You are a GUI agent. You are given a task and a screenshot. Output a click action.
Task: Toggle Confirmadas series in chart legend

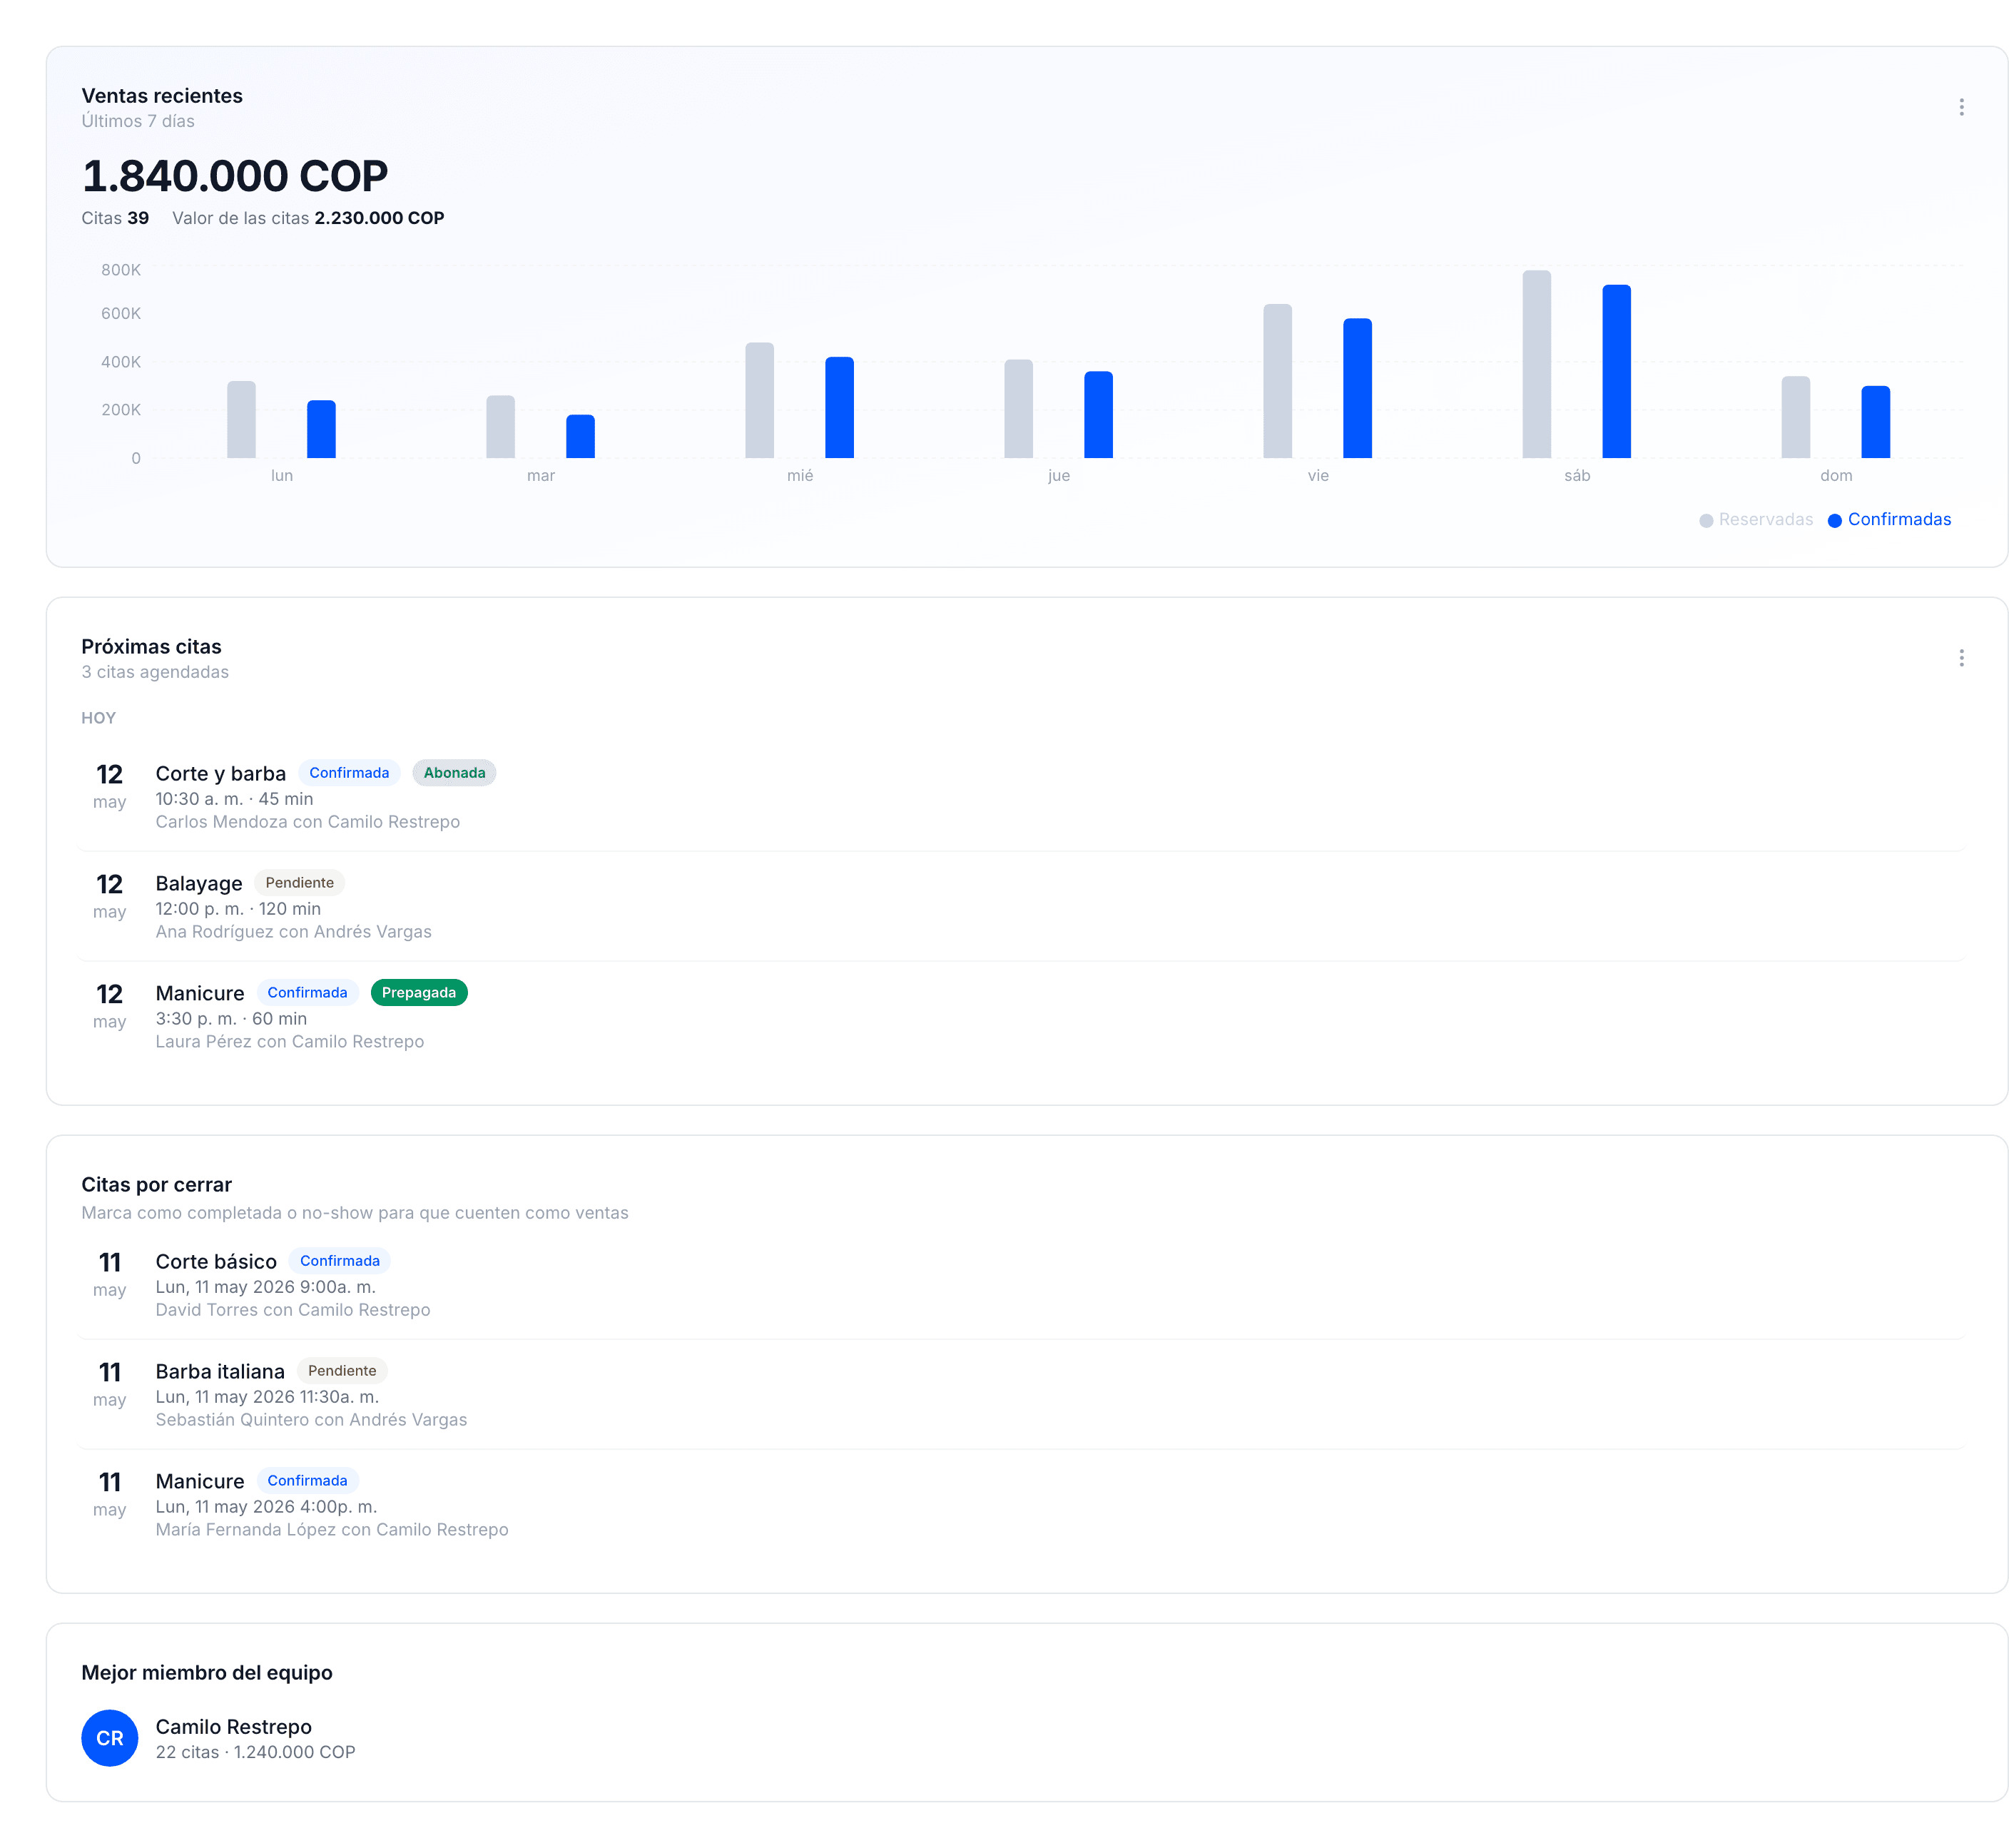1888,520
